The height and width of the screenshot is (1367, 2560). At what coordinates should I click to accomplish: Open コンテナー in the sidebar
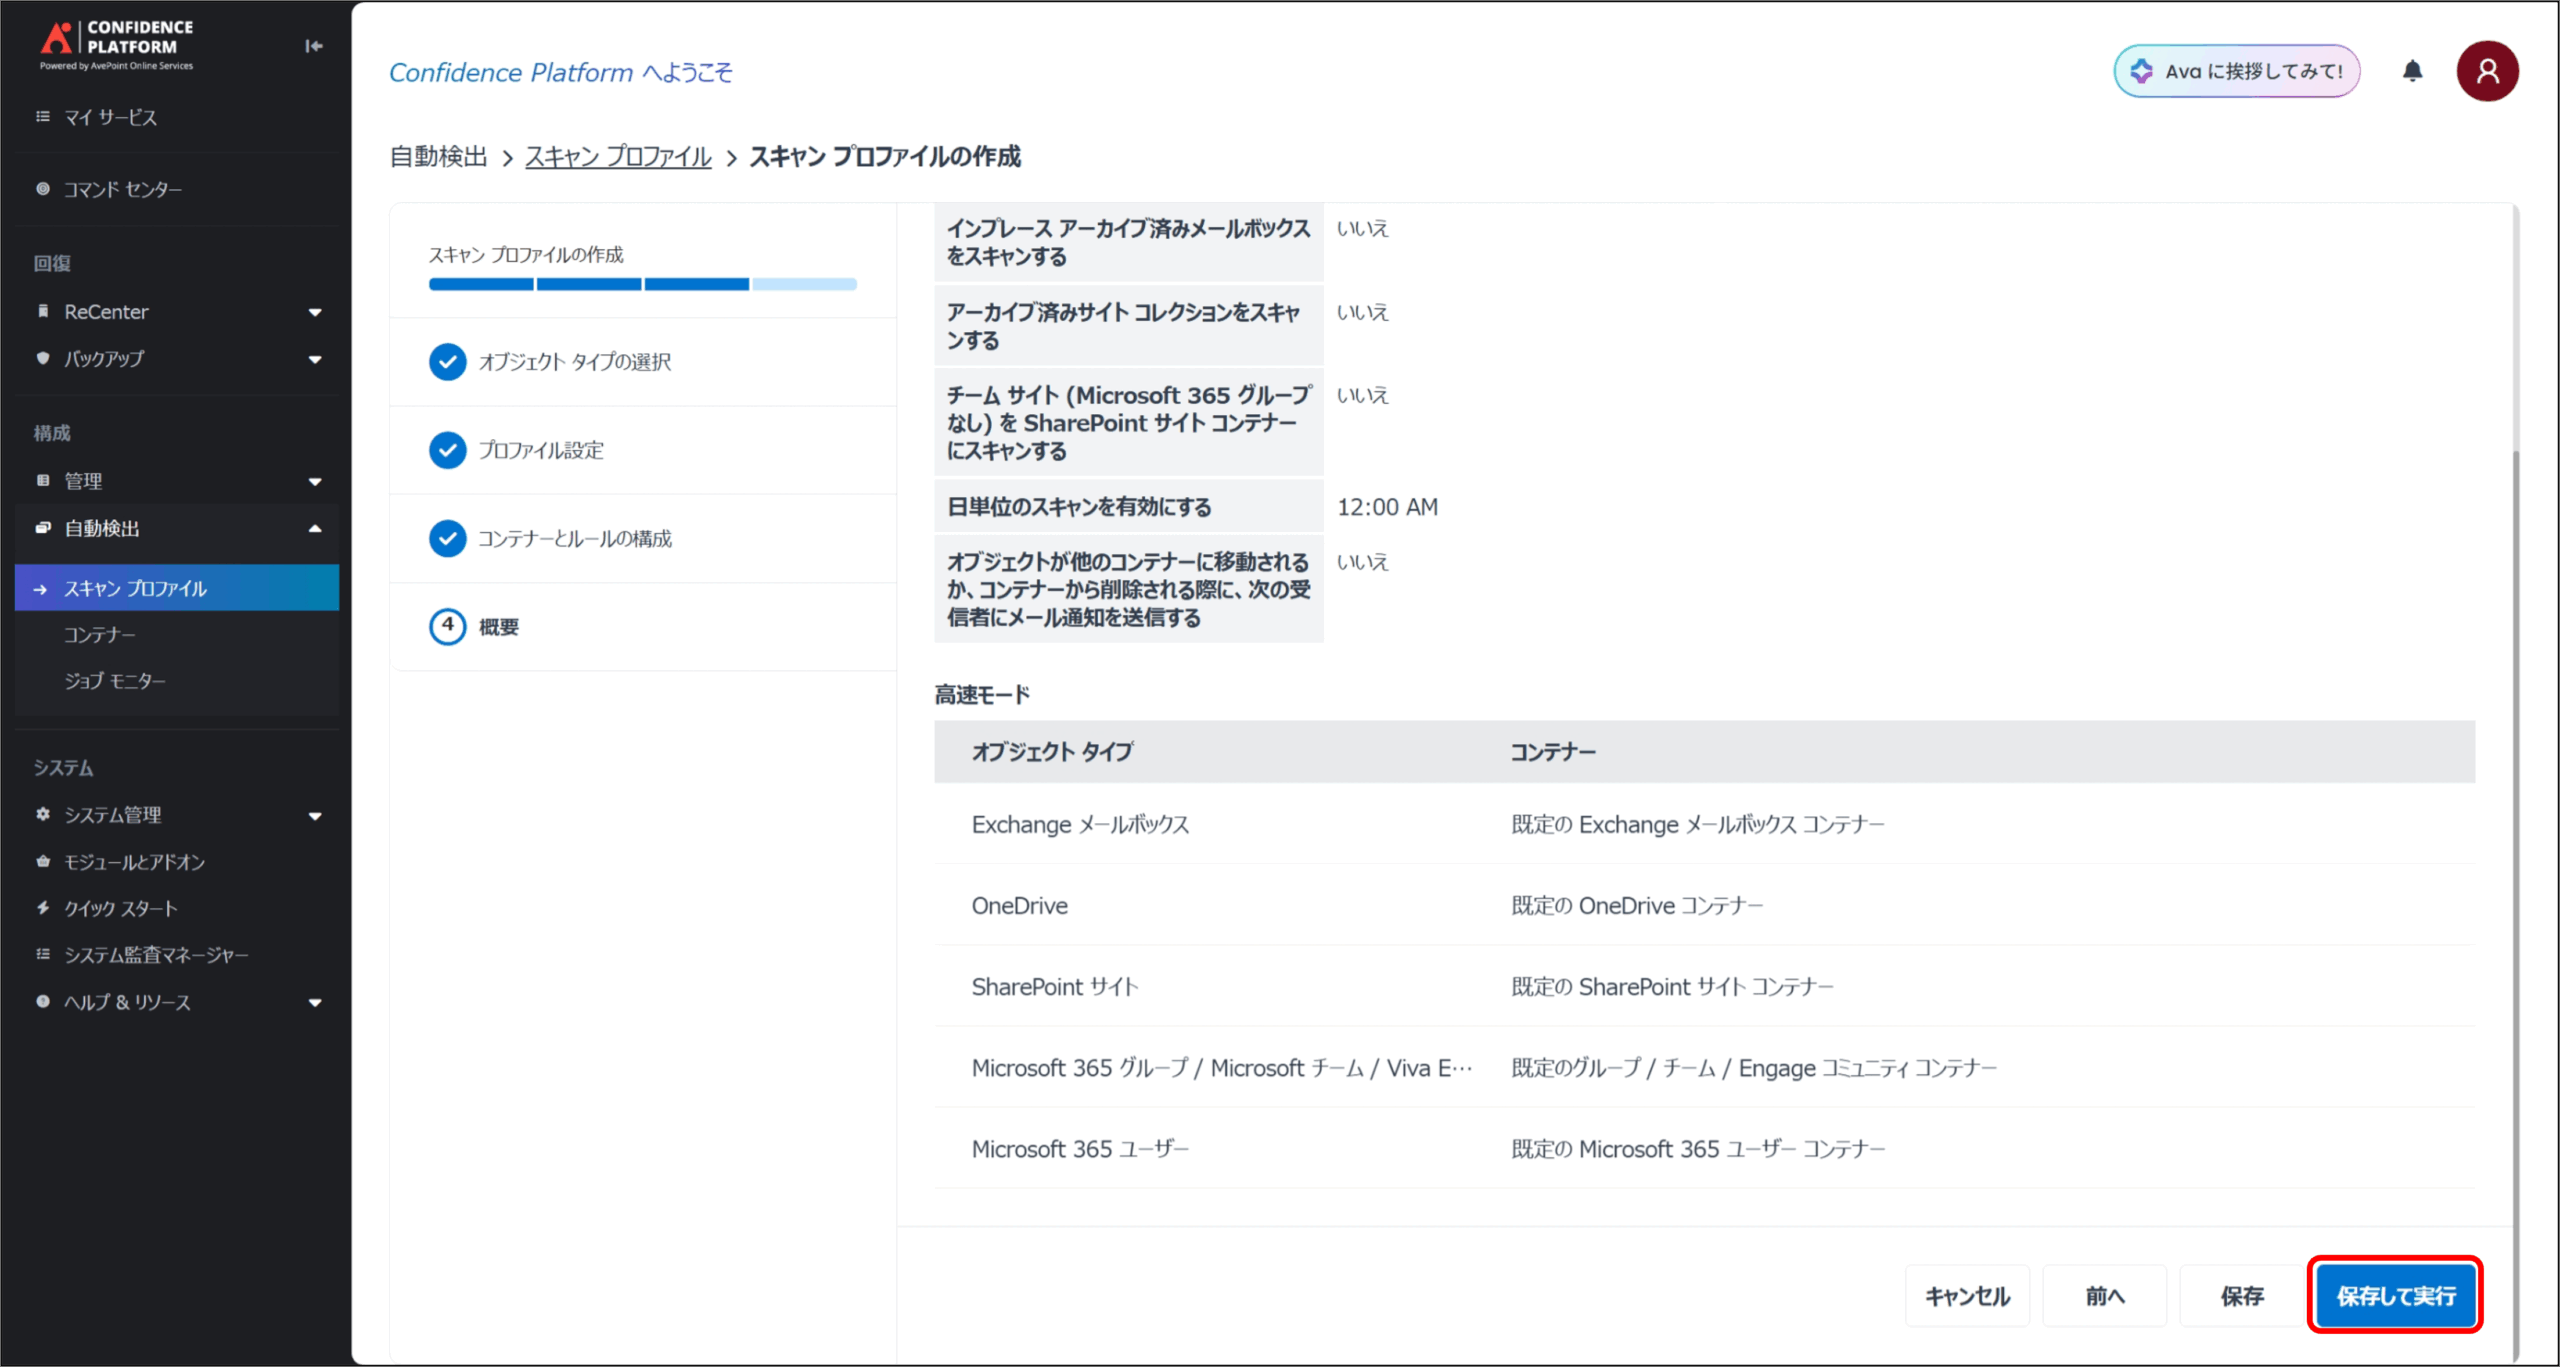point(99,635)
